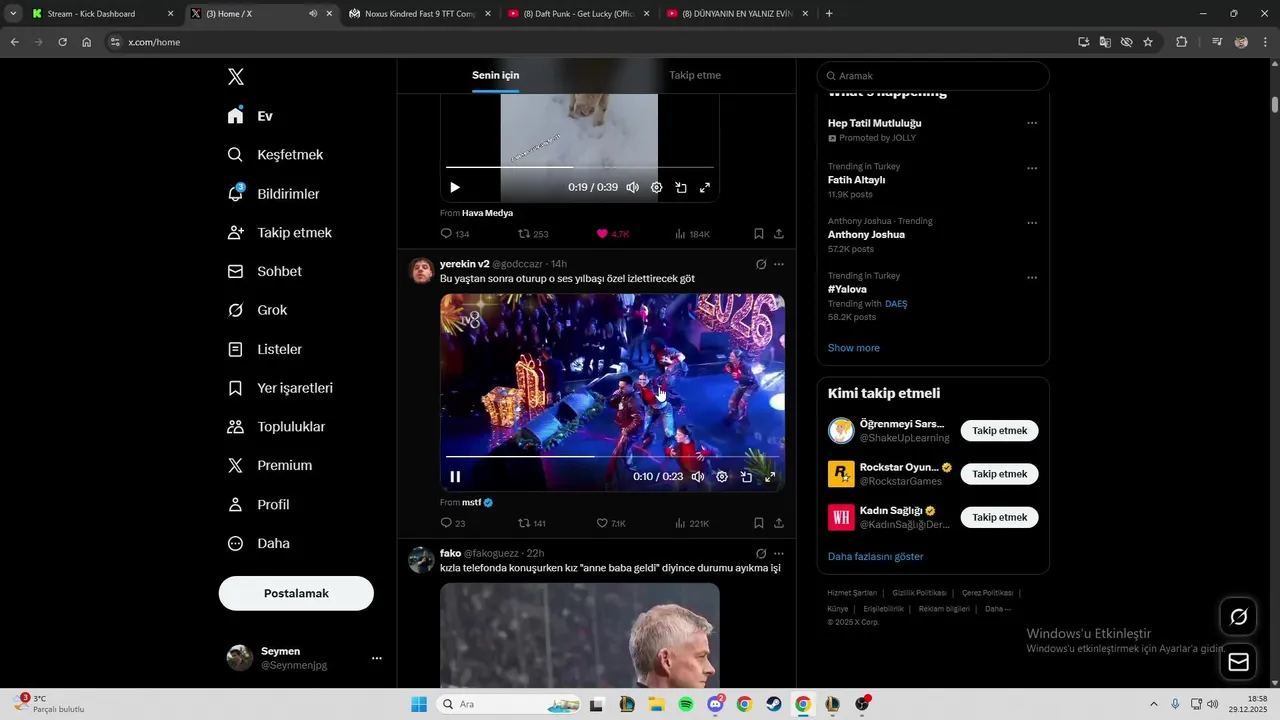Open options for Hep Tatil Mutluluğu trend
1280x720 pixels.
(1032, 123)
